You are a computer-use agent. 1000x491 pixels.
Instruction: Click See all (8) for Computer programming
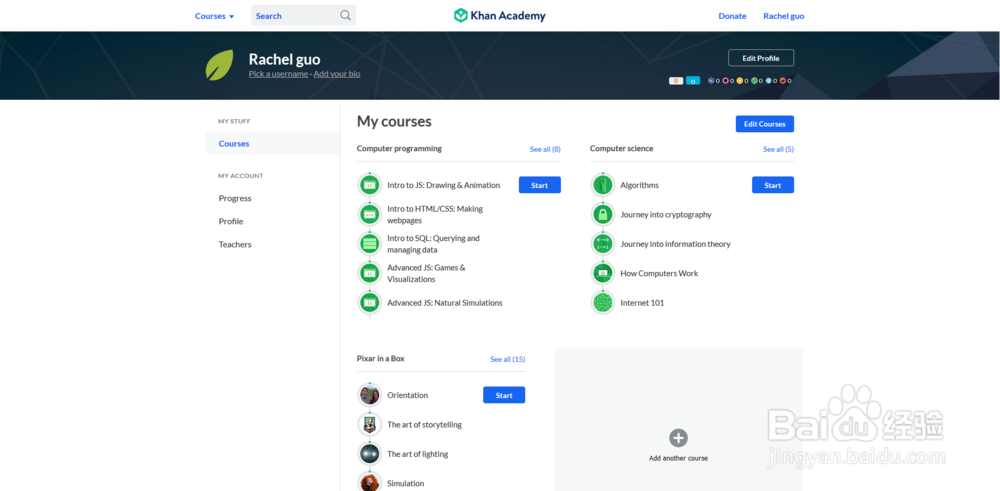pyautogui.click(x=545, y=149)
